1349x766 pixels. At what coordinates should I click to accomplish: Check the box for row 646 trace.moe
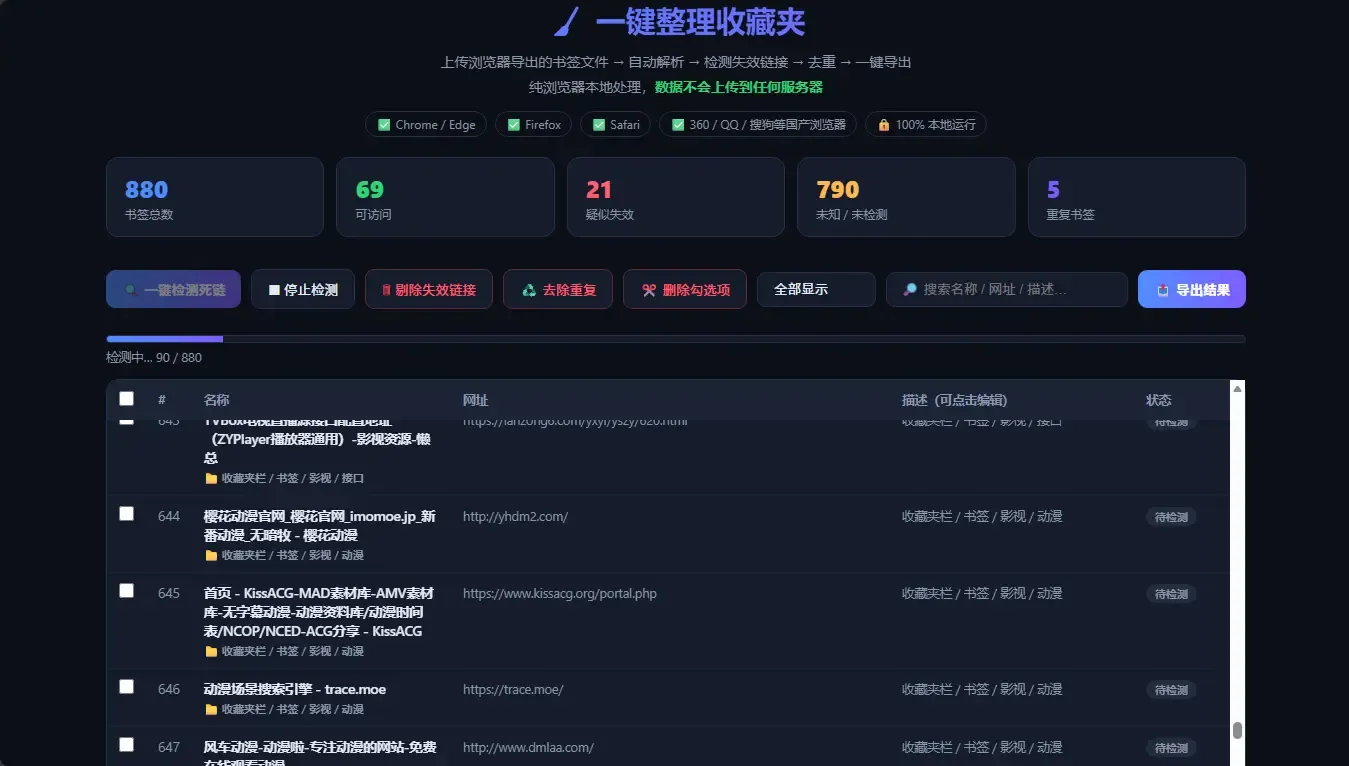126,686
